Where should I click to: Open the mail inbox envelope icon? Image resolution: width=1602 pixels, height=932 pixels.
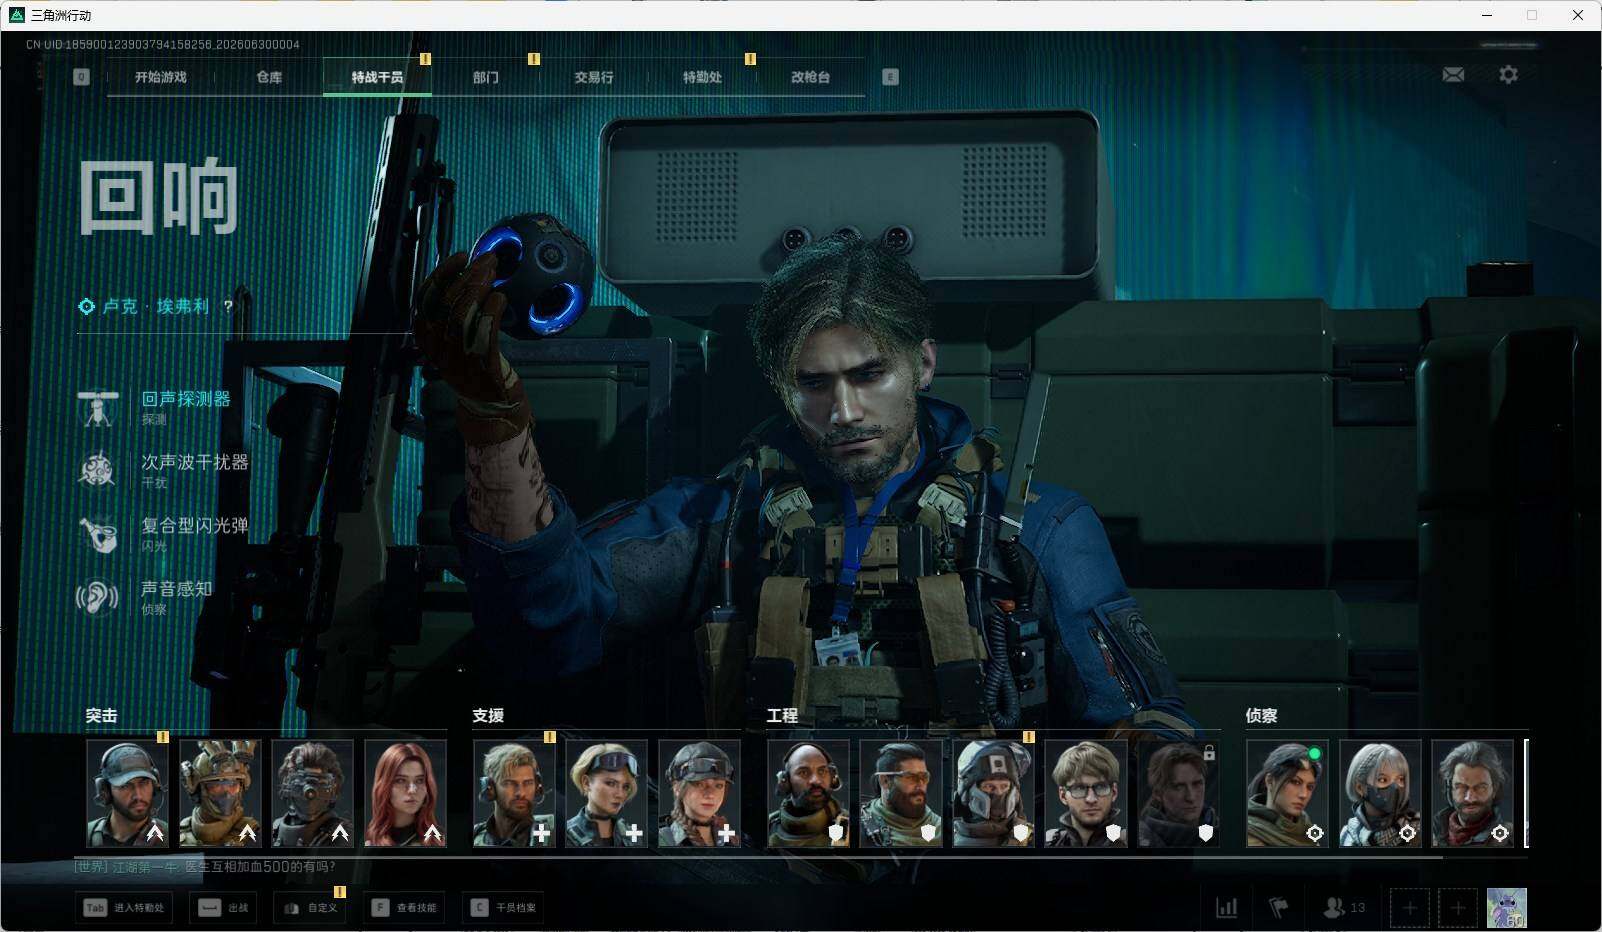click(1453, 75)
